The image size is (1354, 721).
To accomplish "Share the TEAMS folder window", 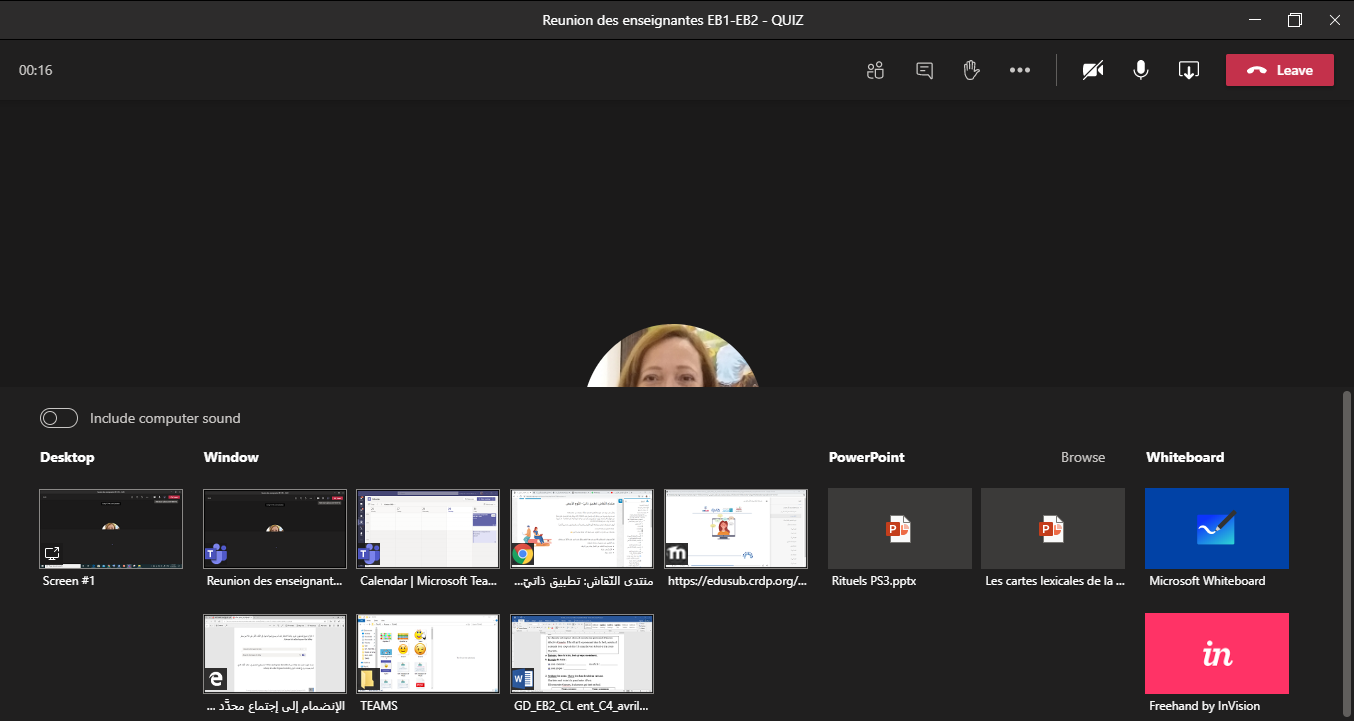I will tap(428, 654).
